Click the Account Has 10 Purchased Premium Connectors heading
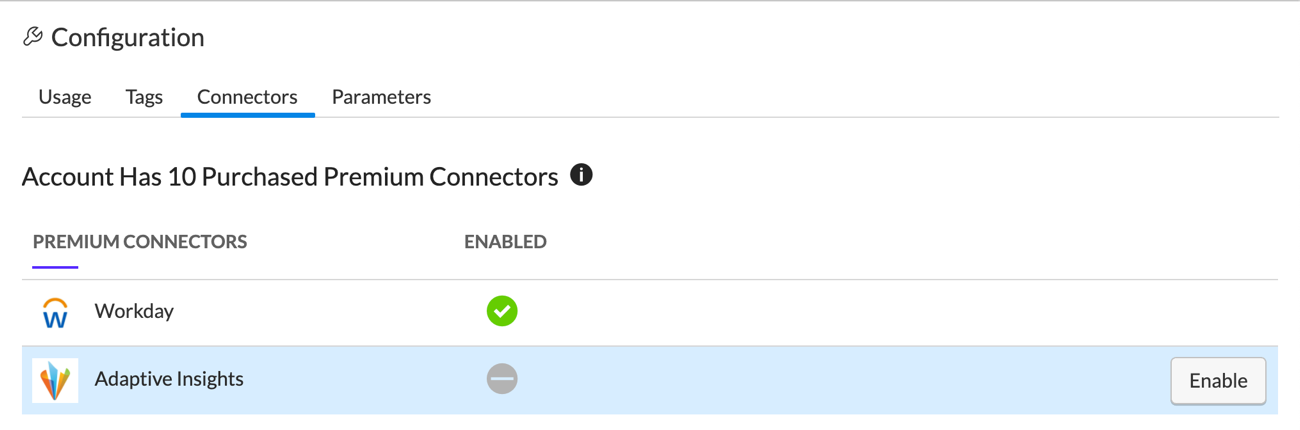Viewport: 1300px width, 430px height. point(290,177)
